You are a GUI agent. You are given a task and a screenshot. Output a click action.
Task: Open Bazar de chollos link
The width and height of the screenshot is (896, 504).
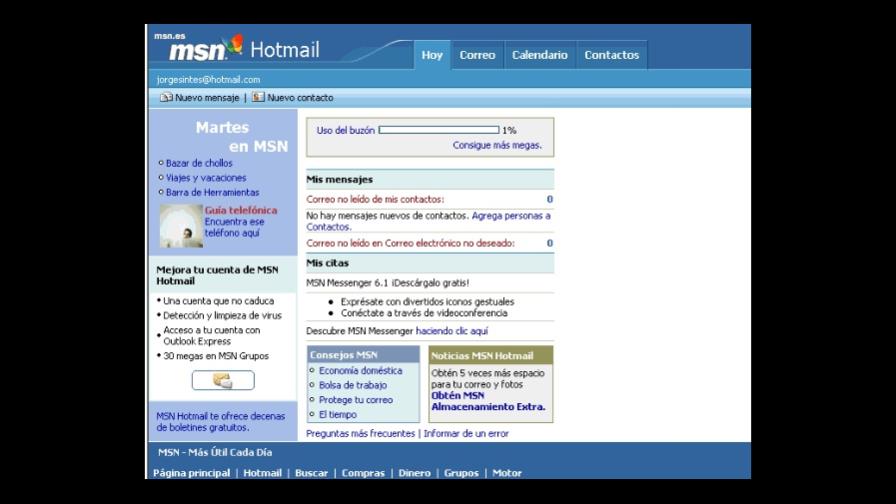(199, 163)
